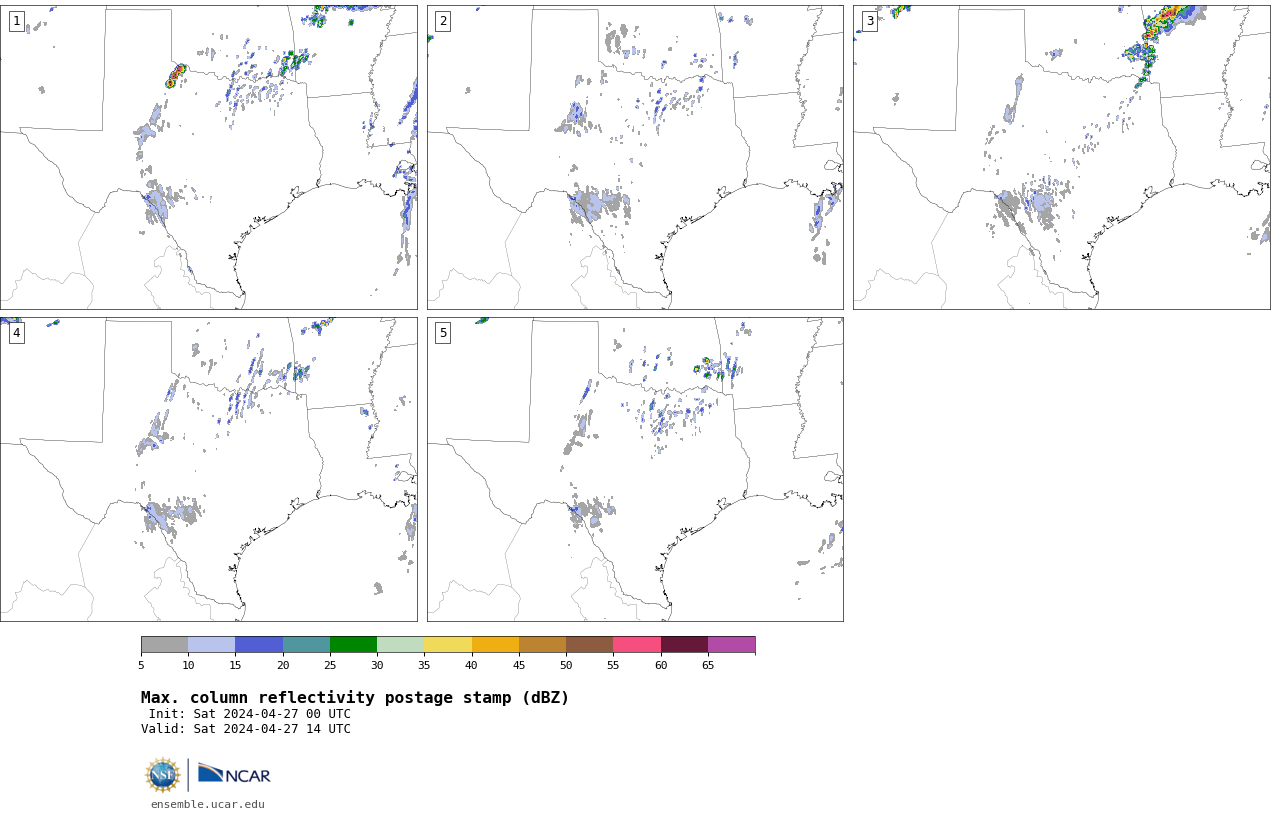Pick the pale green 30-35 dBZ swatch
The width and height of the screenshot is (1280, 815).
(x=400, y=645)
